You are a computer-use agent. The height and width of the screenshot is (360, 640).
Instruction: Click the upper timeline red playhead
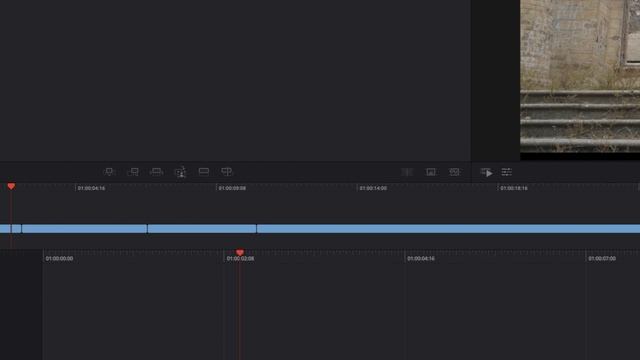11,187
